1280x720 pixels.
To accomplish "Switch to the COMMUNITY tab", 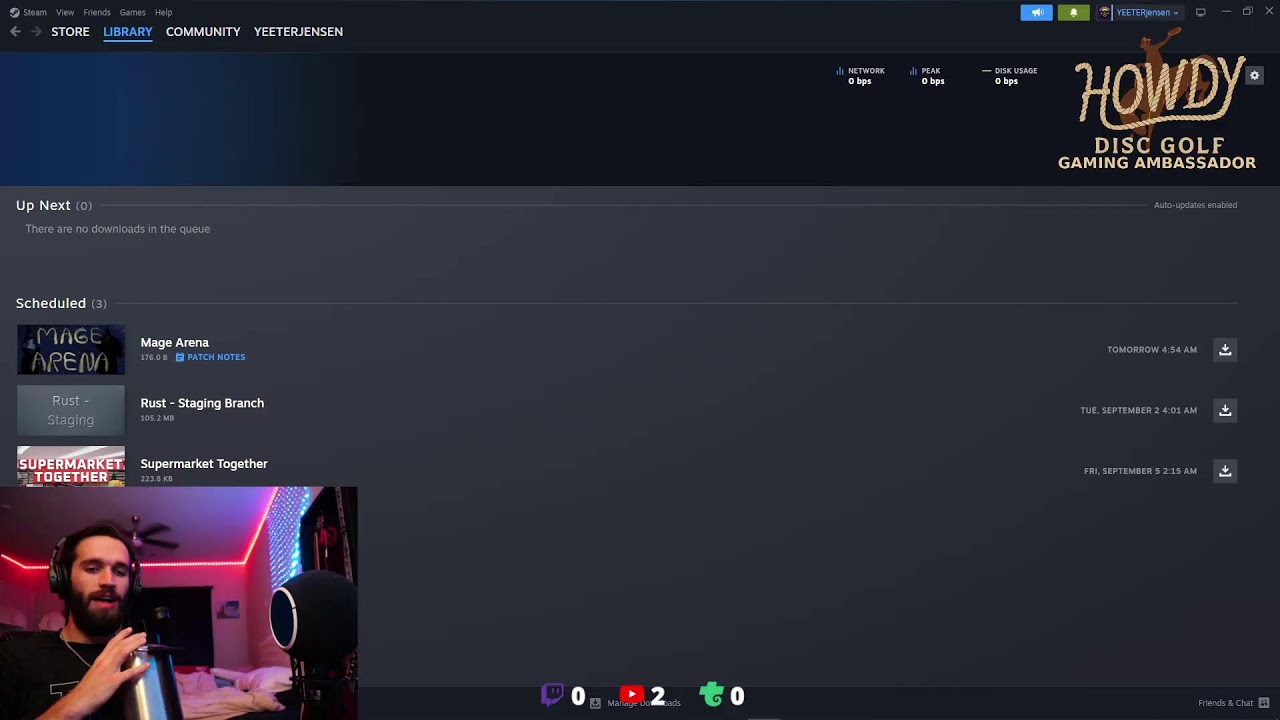I will (203, 32).
